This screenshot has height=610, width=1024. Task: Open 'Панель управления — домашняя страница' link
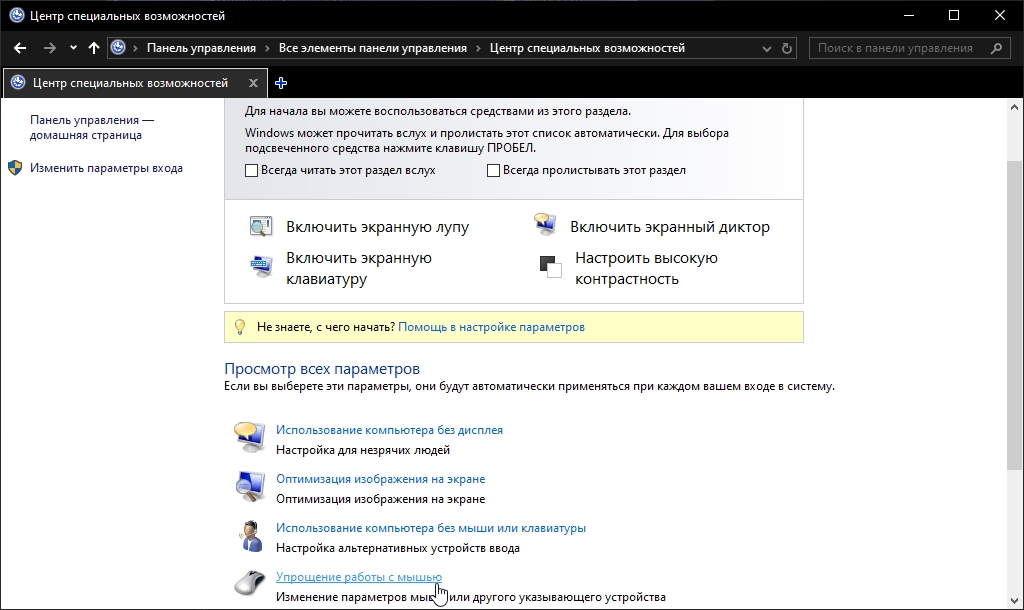(x=91, y=127)
